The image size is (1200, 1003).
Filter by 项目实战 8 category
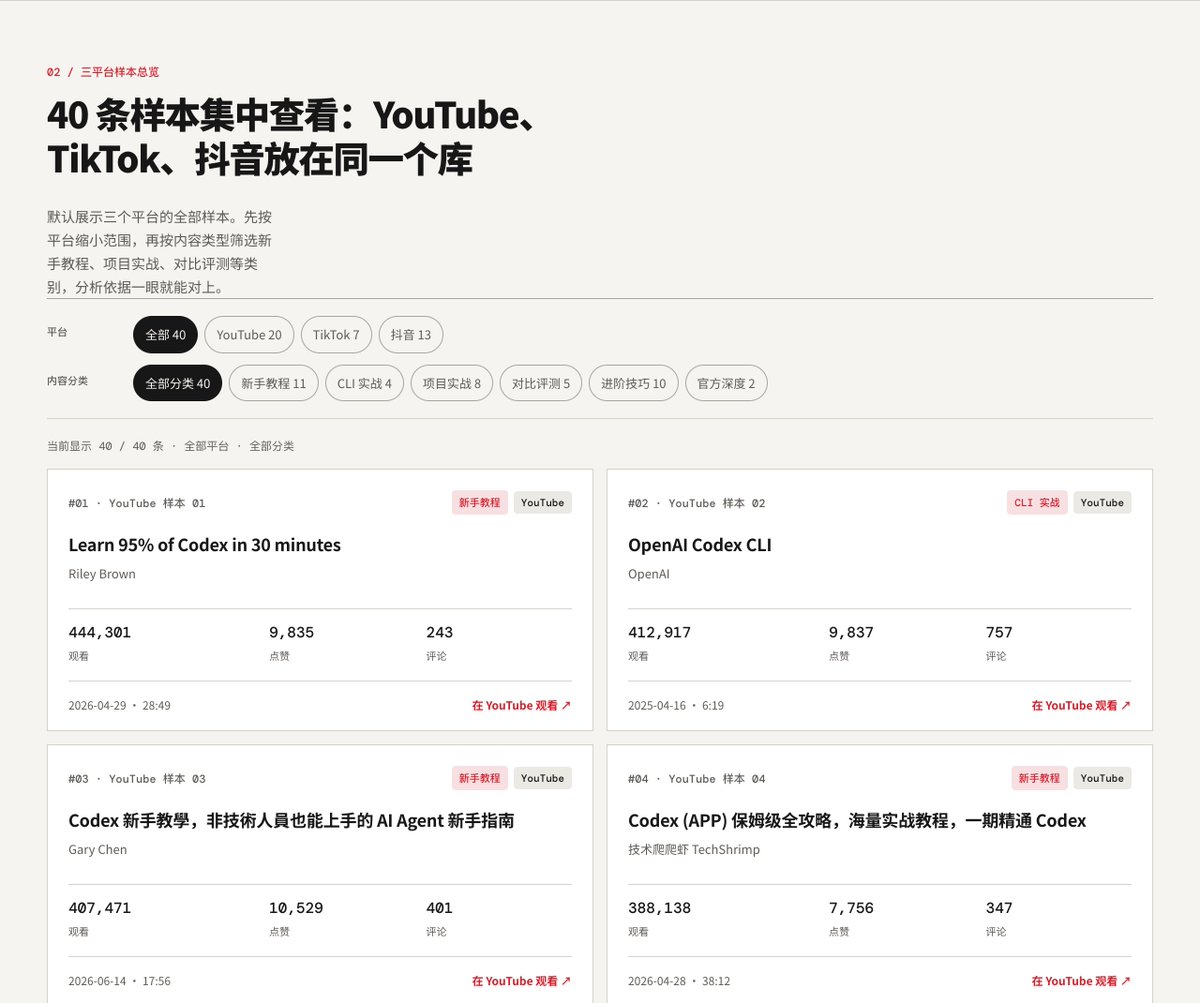point(452,383)
